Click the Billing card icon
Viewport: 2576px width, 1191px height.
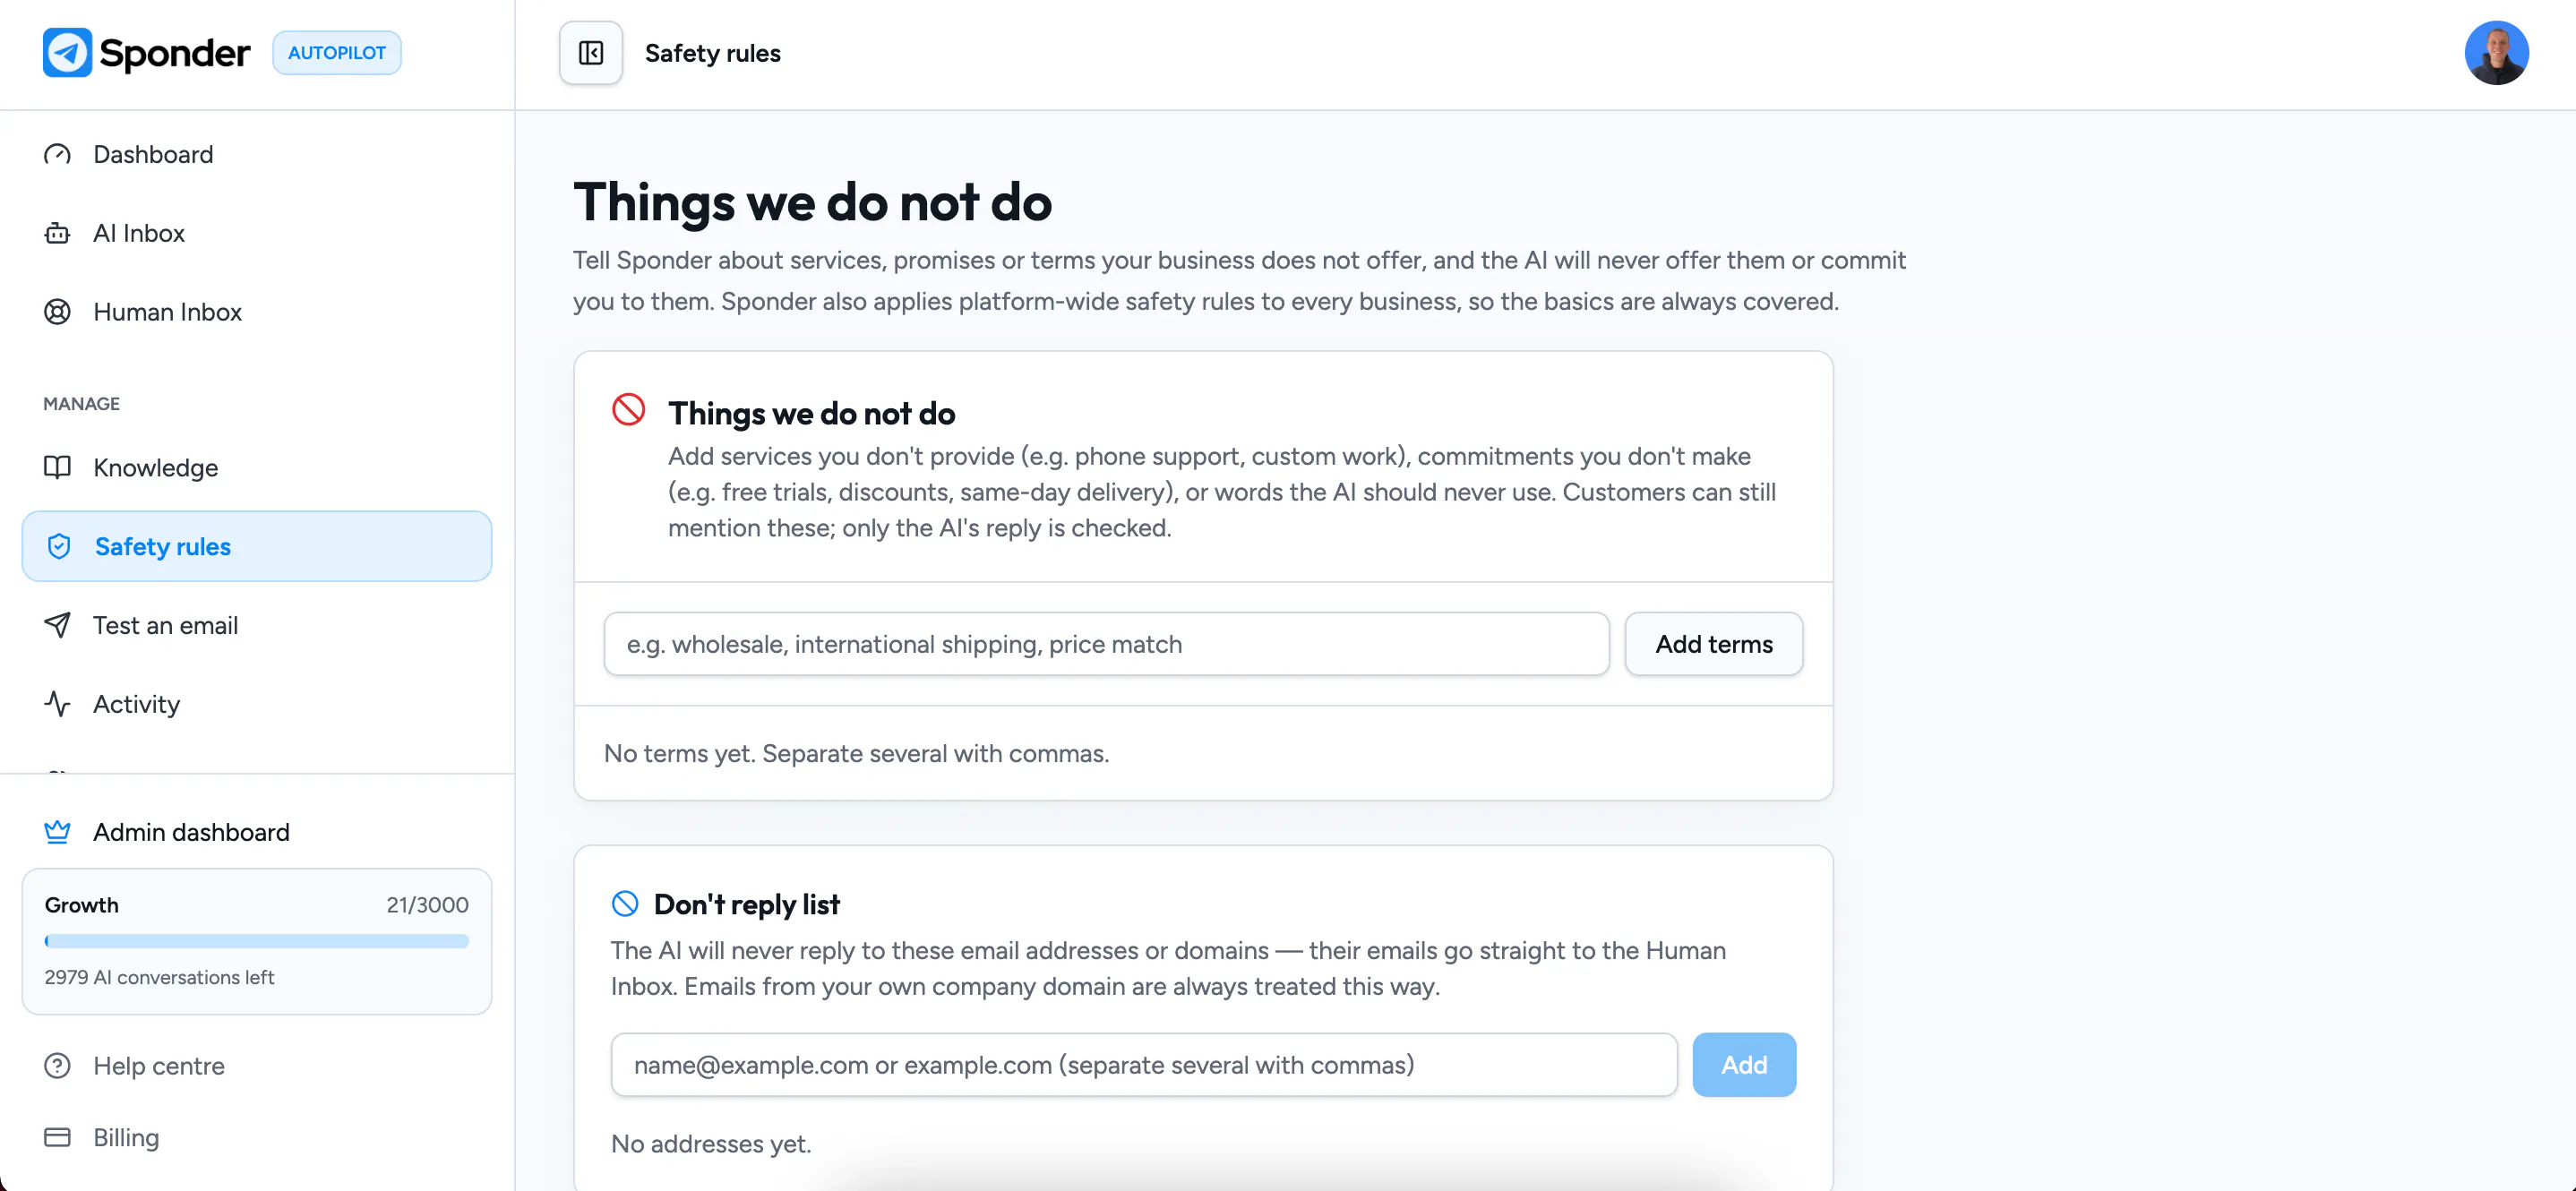point(57,1137)
